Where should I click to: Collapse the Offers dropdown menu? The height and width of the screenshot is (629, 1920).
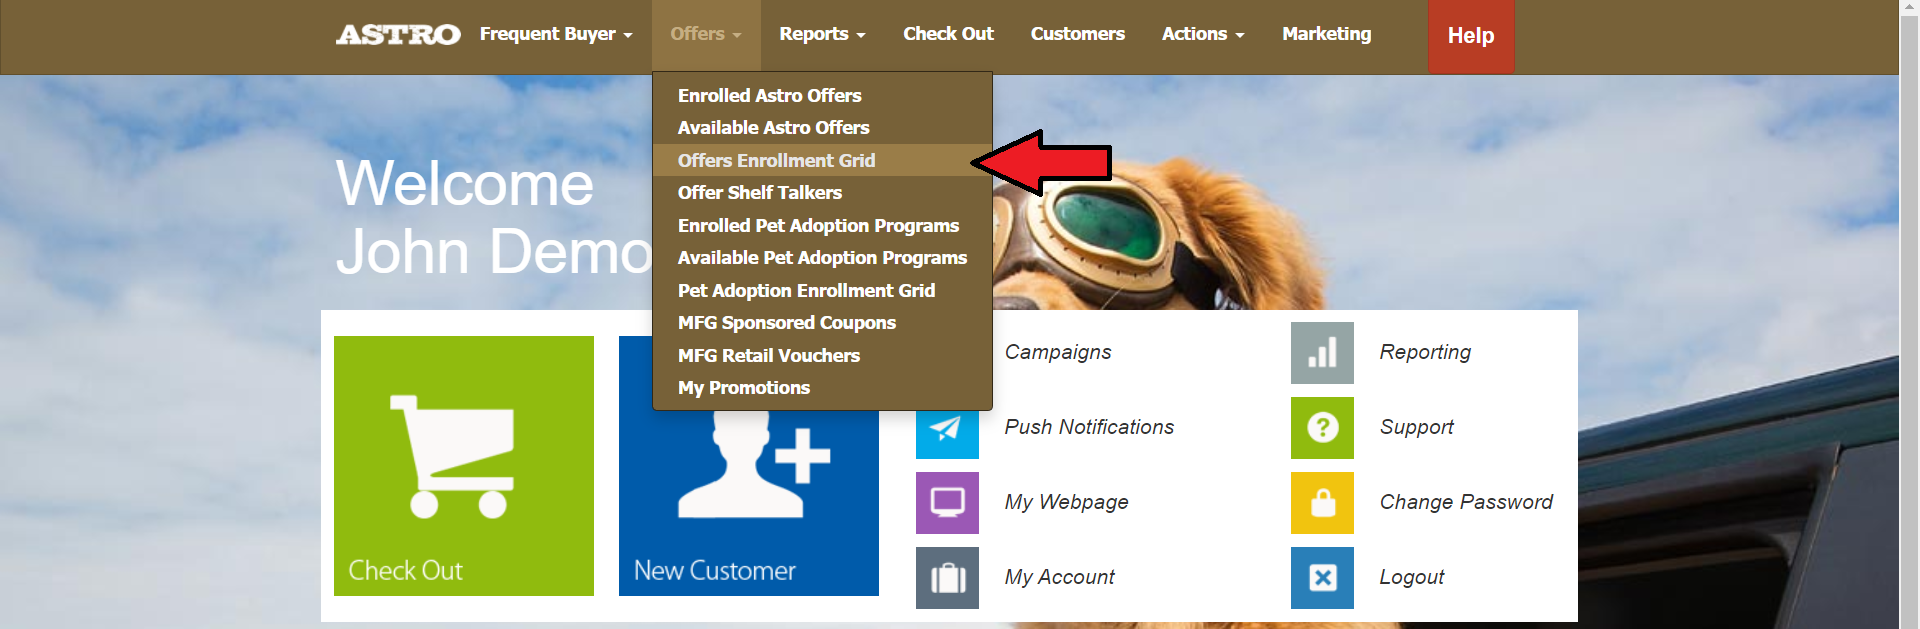pyautogui.click(x=706, y=34)
